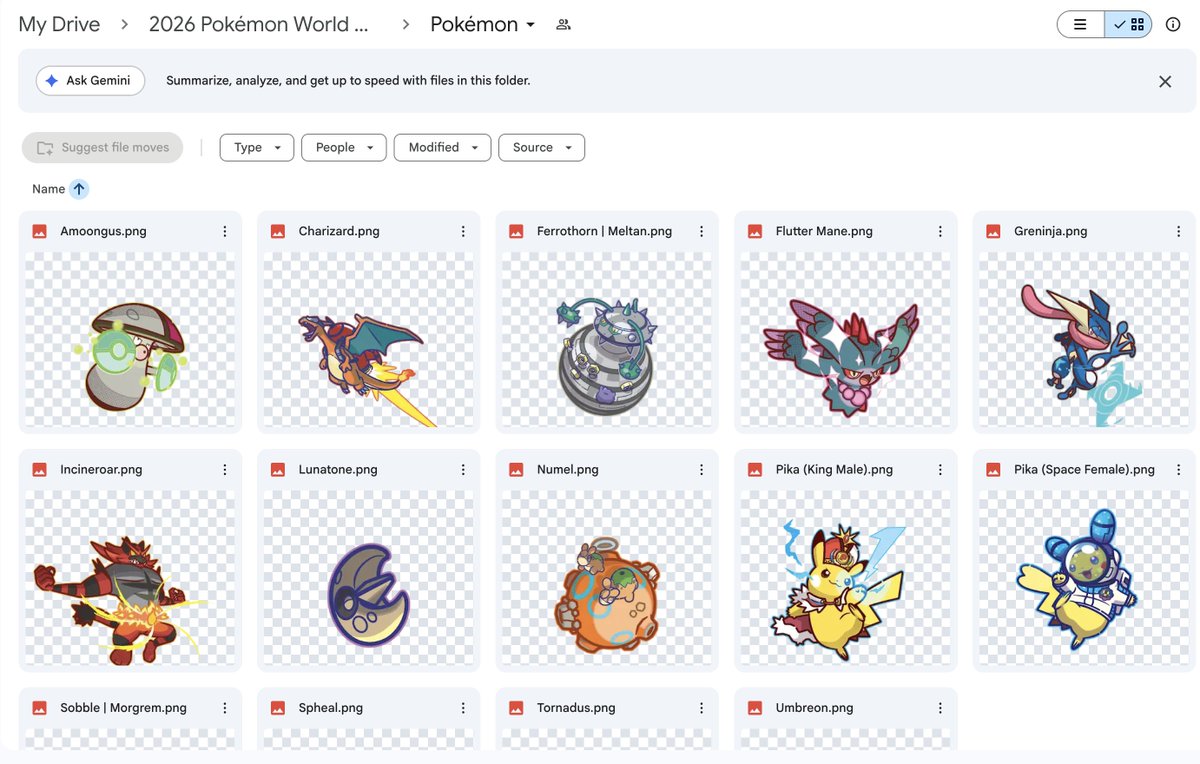Select the Incineroar thumbnail image
The height and width of the screenshot is (764, 1200).
[x=130, y=577]
